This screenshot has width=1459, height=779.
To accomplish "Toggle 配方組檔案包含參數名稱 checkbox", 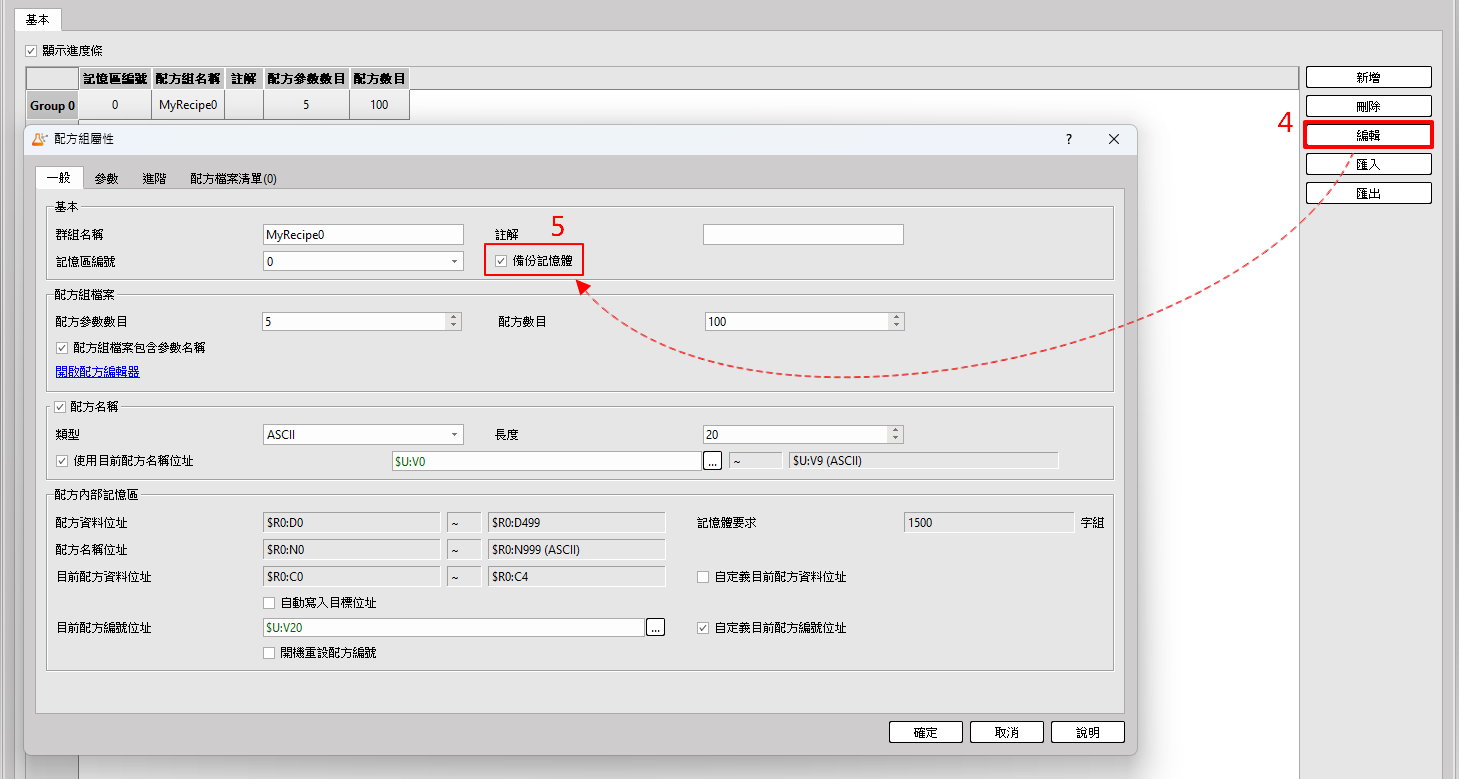I will tap(63, 348).
